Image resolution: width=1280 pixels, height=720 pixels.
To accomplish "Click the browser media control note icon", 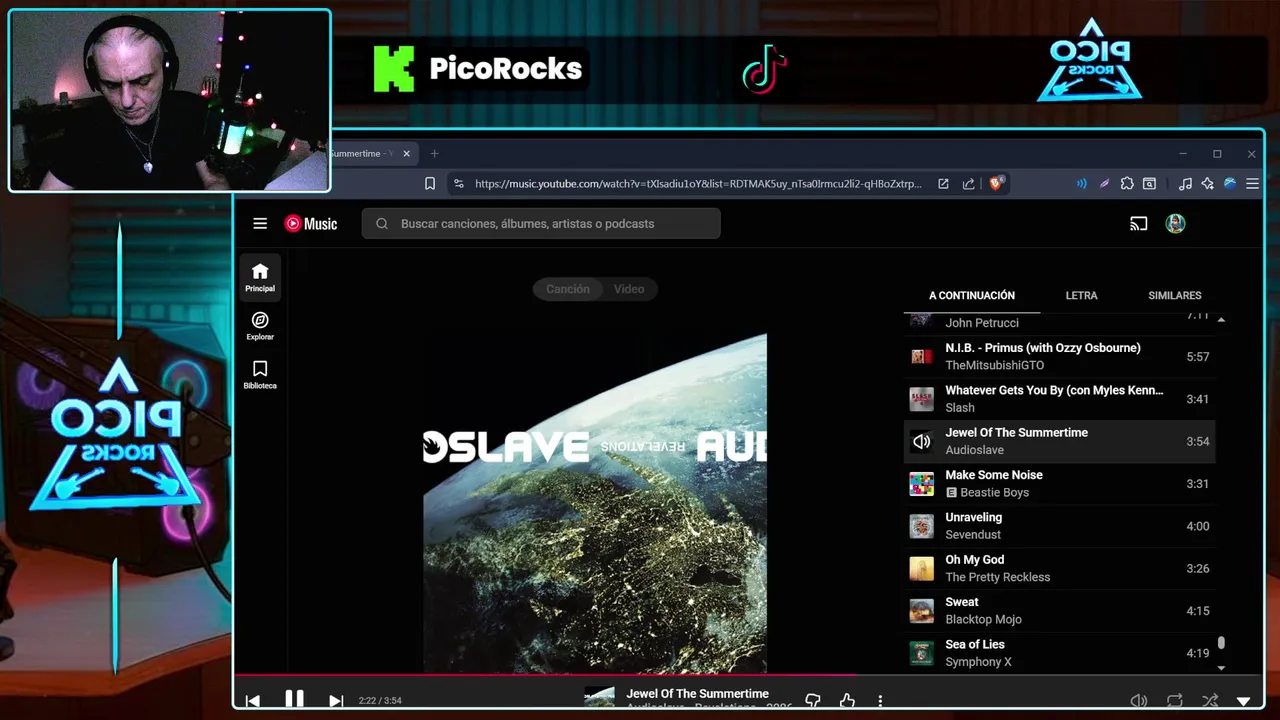I will click(1185, 184).
